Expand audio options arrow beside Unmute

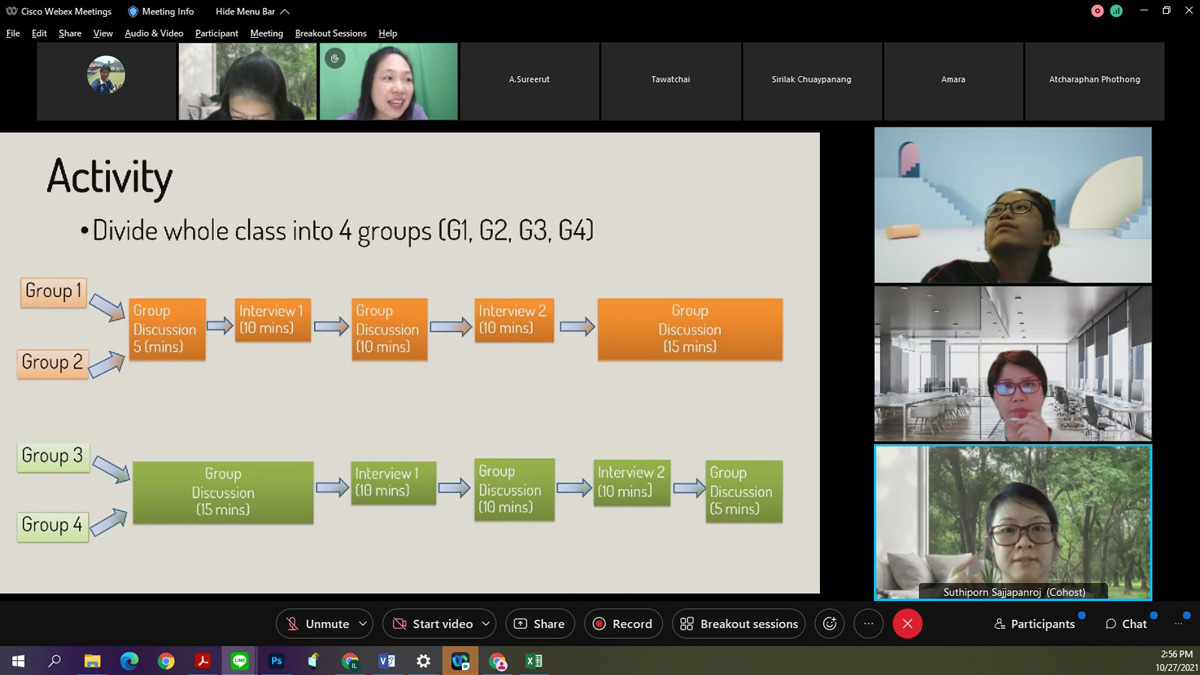pyautogui.click(x=362, y=624)
